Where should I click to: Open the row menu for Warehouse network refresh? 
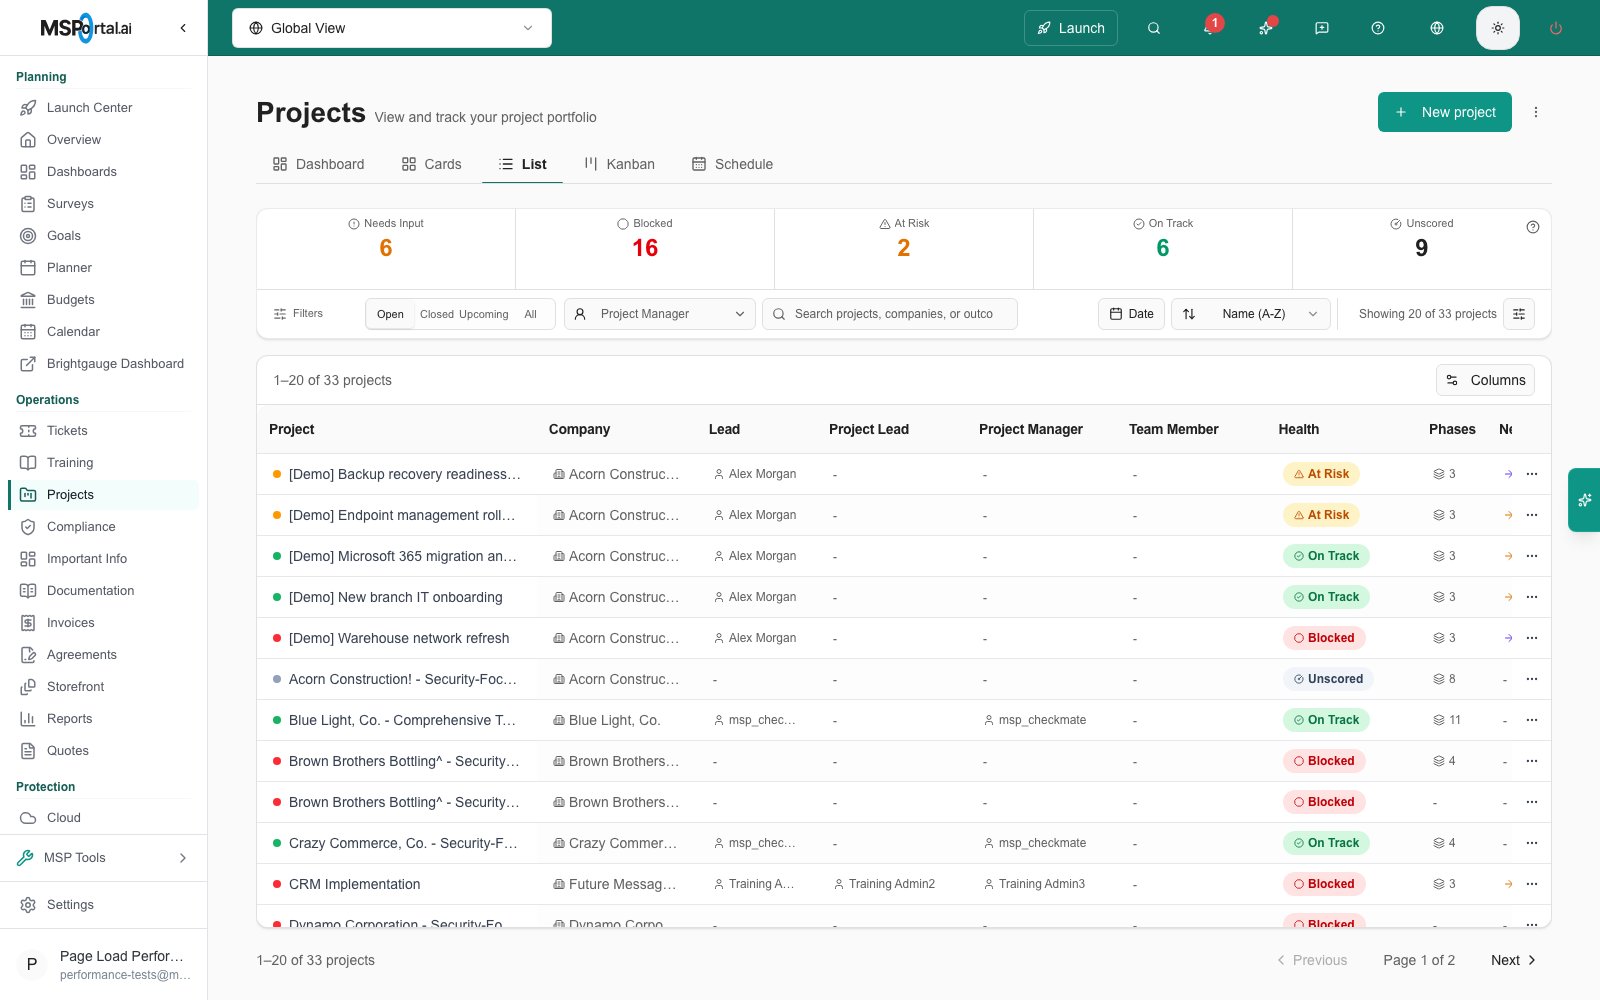point(1532,638)
